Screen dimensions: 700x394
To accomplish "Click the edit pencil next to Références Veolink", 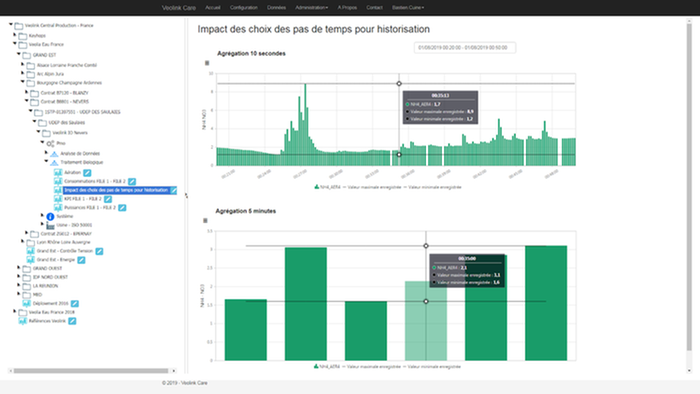I will coord(72,321).
